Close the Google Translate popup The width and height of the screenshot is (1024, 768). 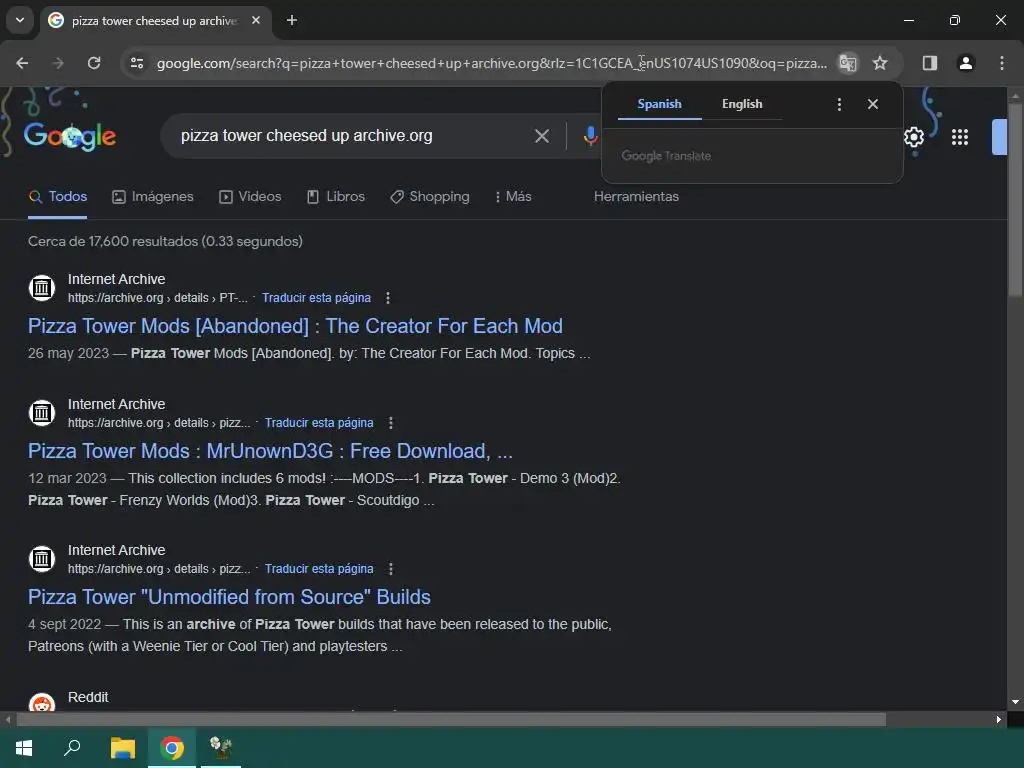point(872,104)
